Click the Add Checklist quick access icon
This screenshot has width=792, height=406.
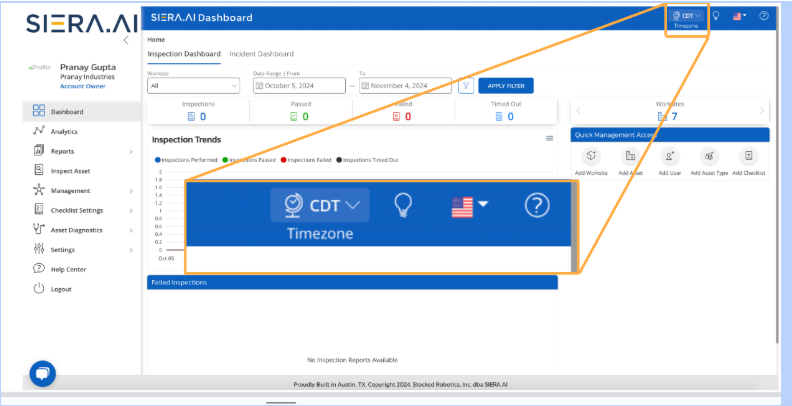pos(749,156)
